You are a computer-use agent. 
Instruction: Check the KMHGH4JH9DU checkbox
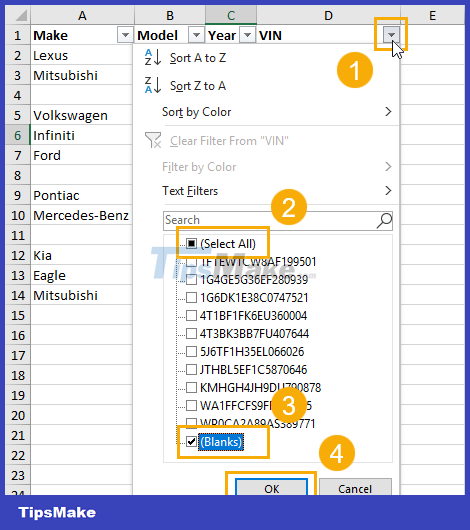[191, 387]
